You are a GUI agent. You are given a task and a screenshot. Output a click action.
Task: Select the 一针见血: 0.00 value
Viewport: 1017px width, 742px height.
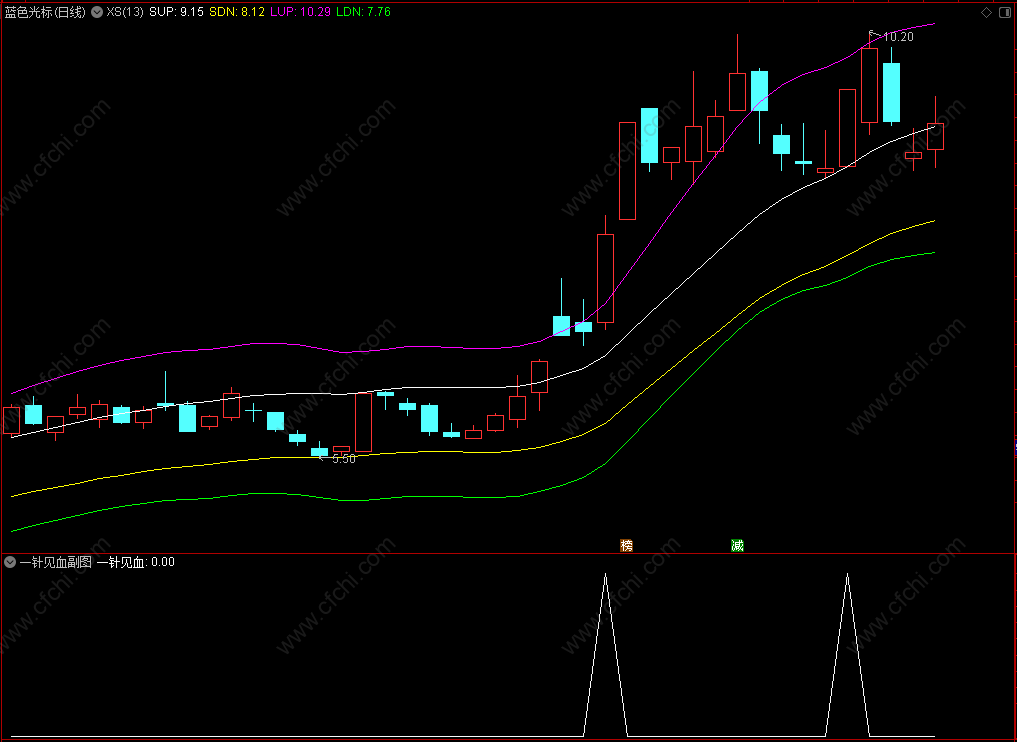[136, 562]
